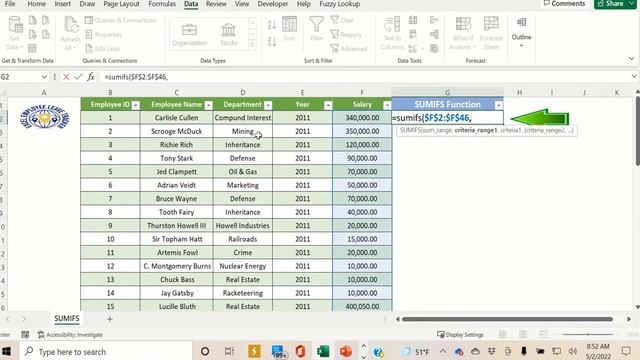Viewport: 640px width, 360px height.
Task: Collapse the ribbon chevron
Action: (631, 59)
